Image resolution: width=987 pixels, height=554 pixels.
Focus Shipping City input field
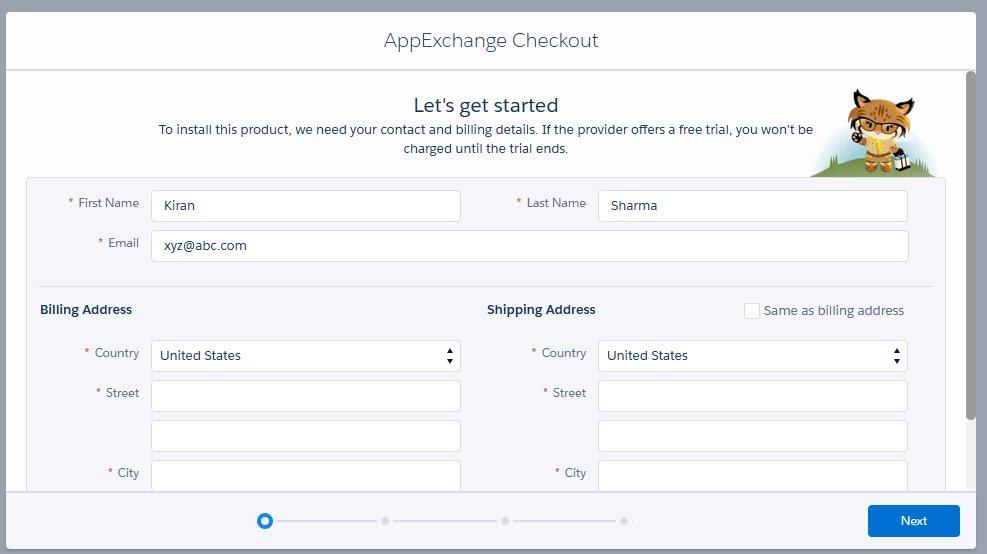[x=753, y=475]
